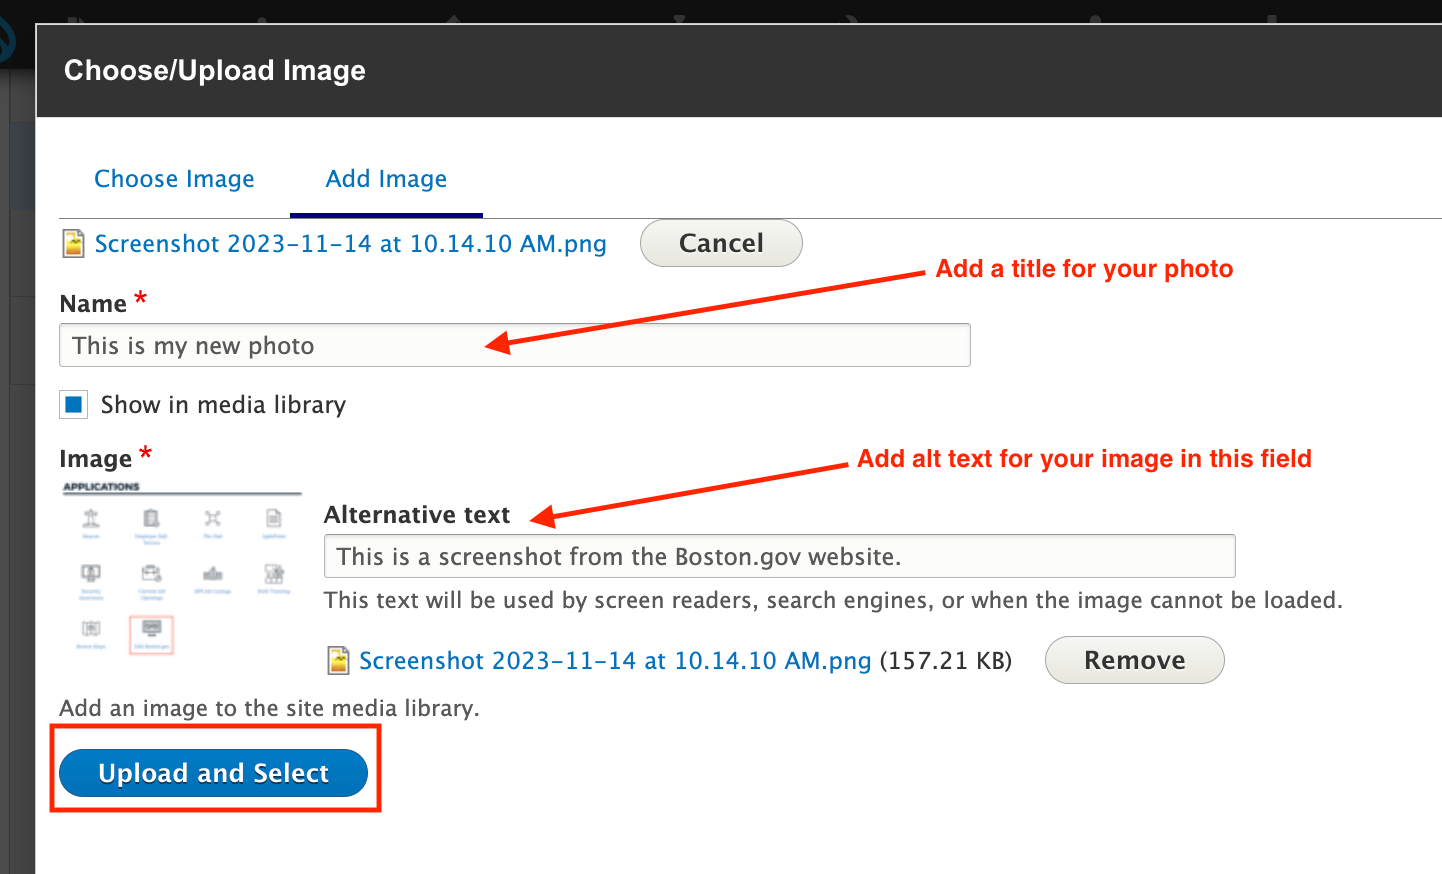Viewport: 1442px width, 874px height.
Task: Click Employee Self-Service icon in the preview
Action: [152, 519]
